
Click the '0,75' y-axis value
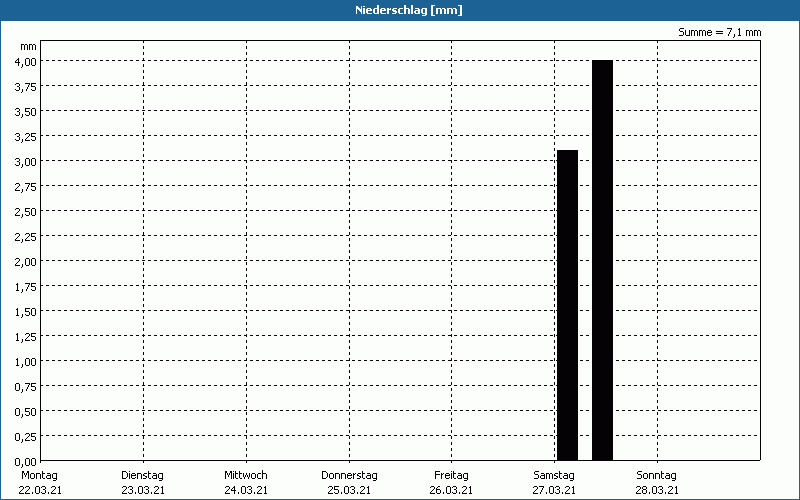point(26,387)
